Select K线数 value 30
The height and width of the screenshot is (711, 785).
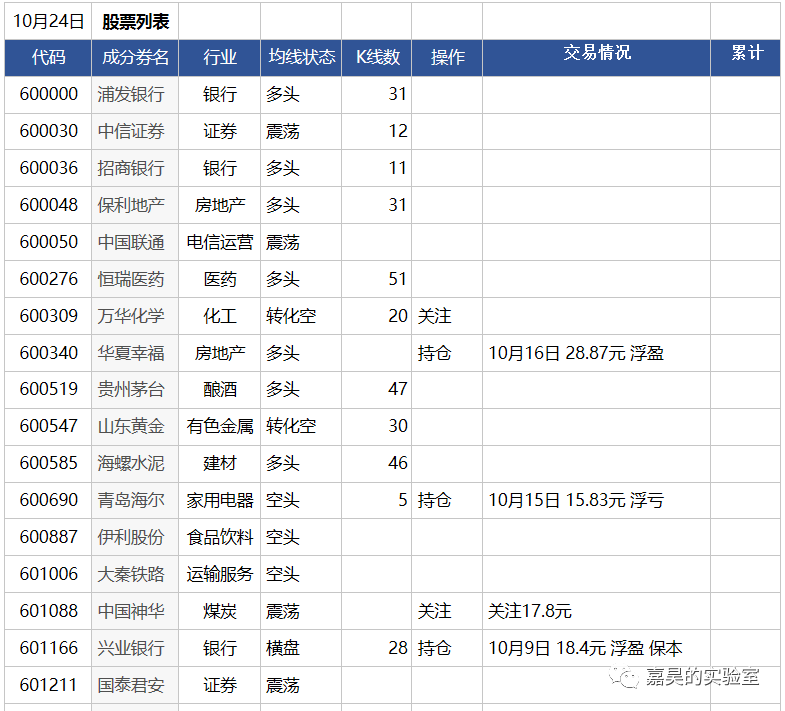click(x=376, y=426)
